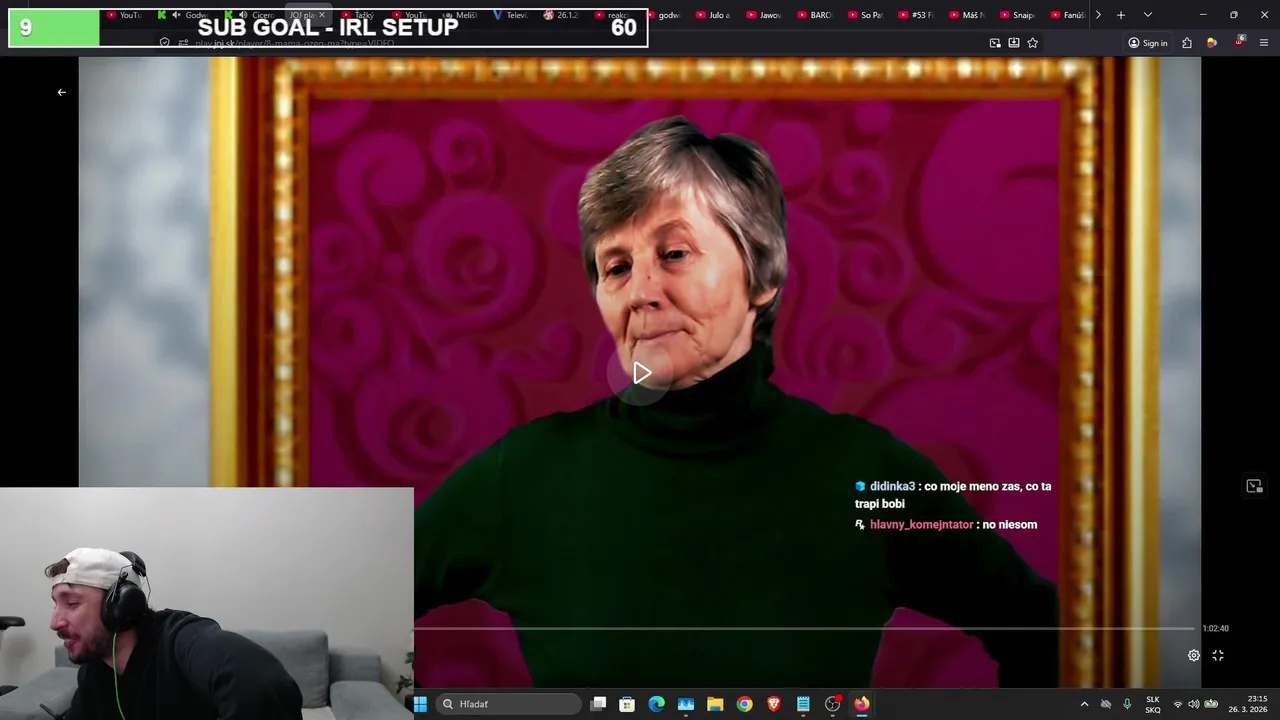Select the Firefox taskbar icon

[861, 704]
